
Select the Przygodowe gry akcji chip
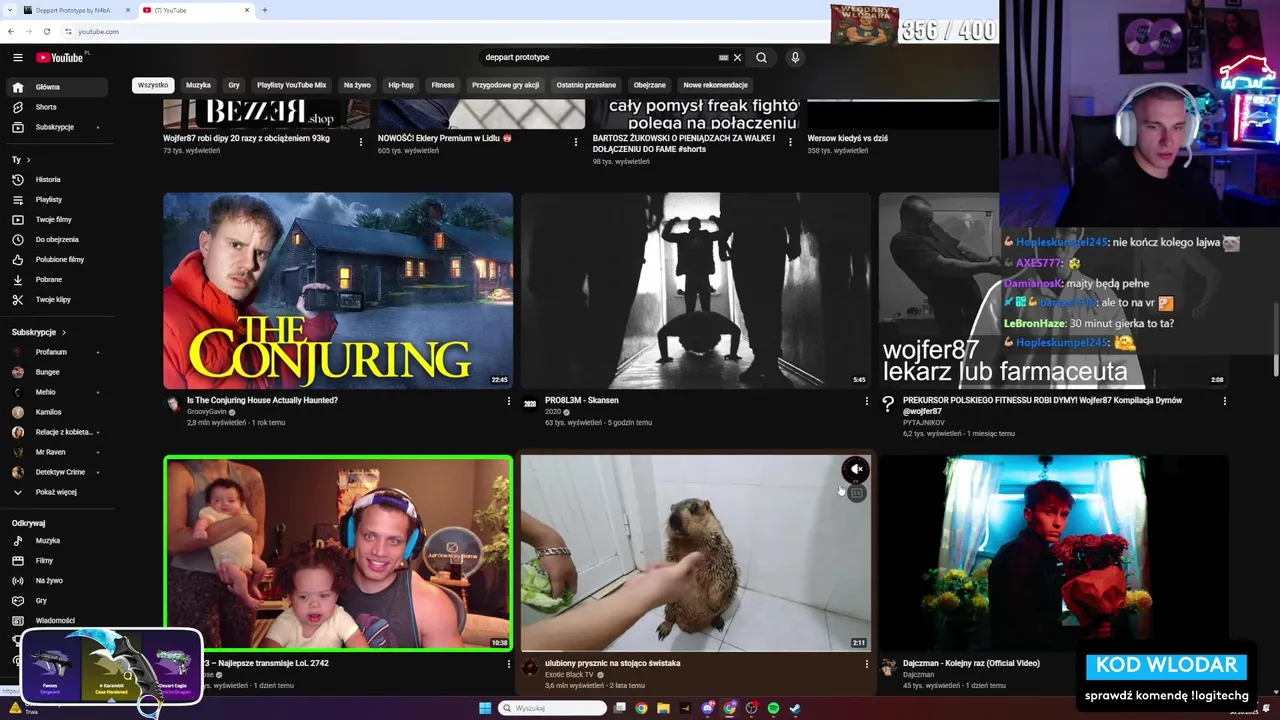click(x=505, y=85)
